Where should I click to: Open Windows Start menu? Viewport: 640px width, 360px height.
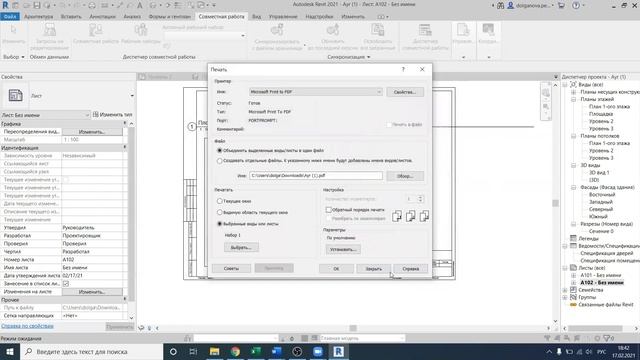pos(10,351)
